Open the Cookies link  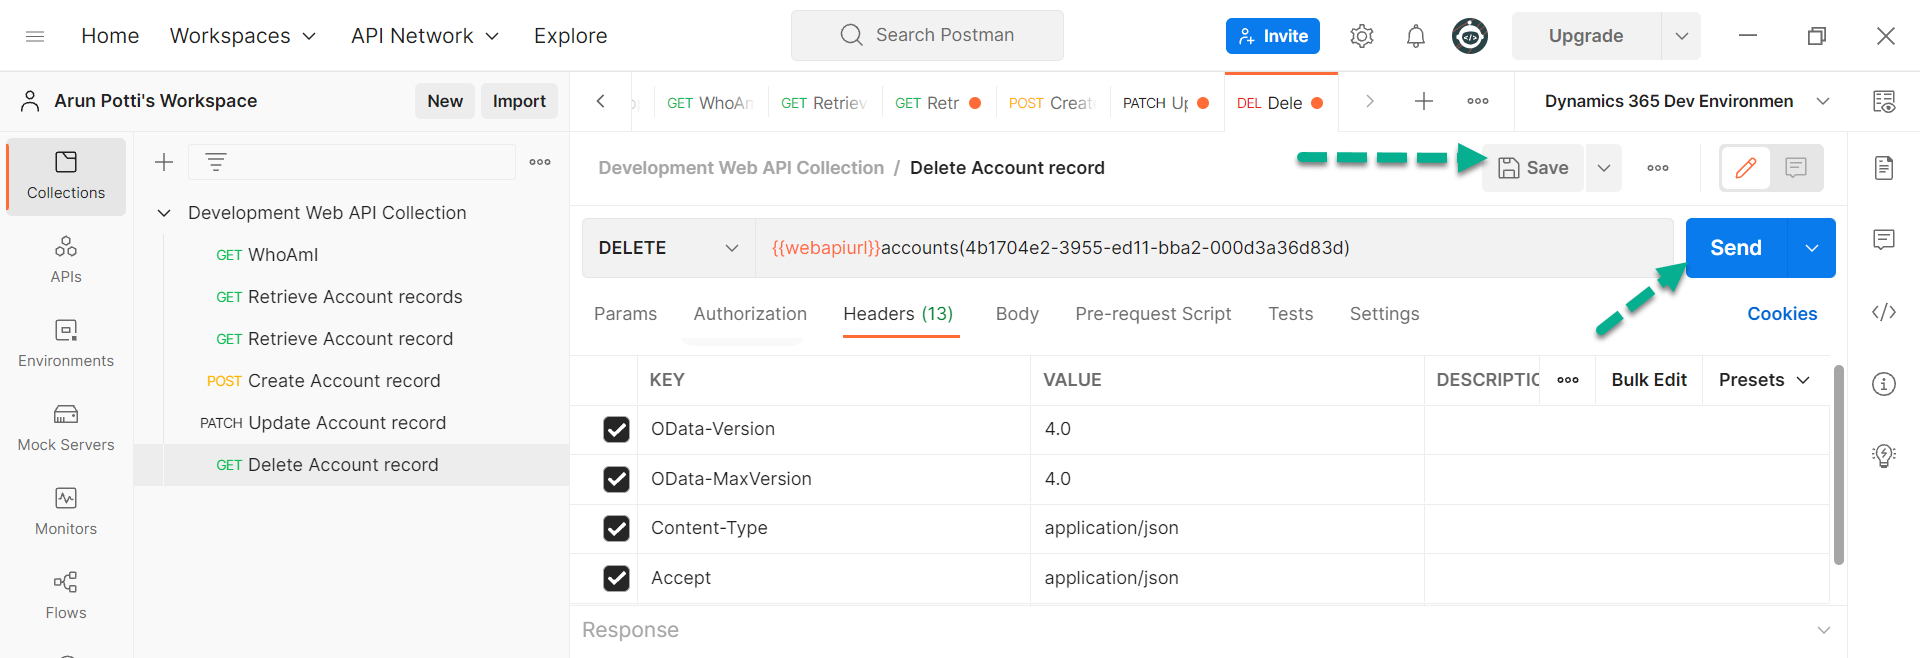coord(1782,314)
